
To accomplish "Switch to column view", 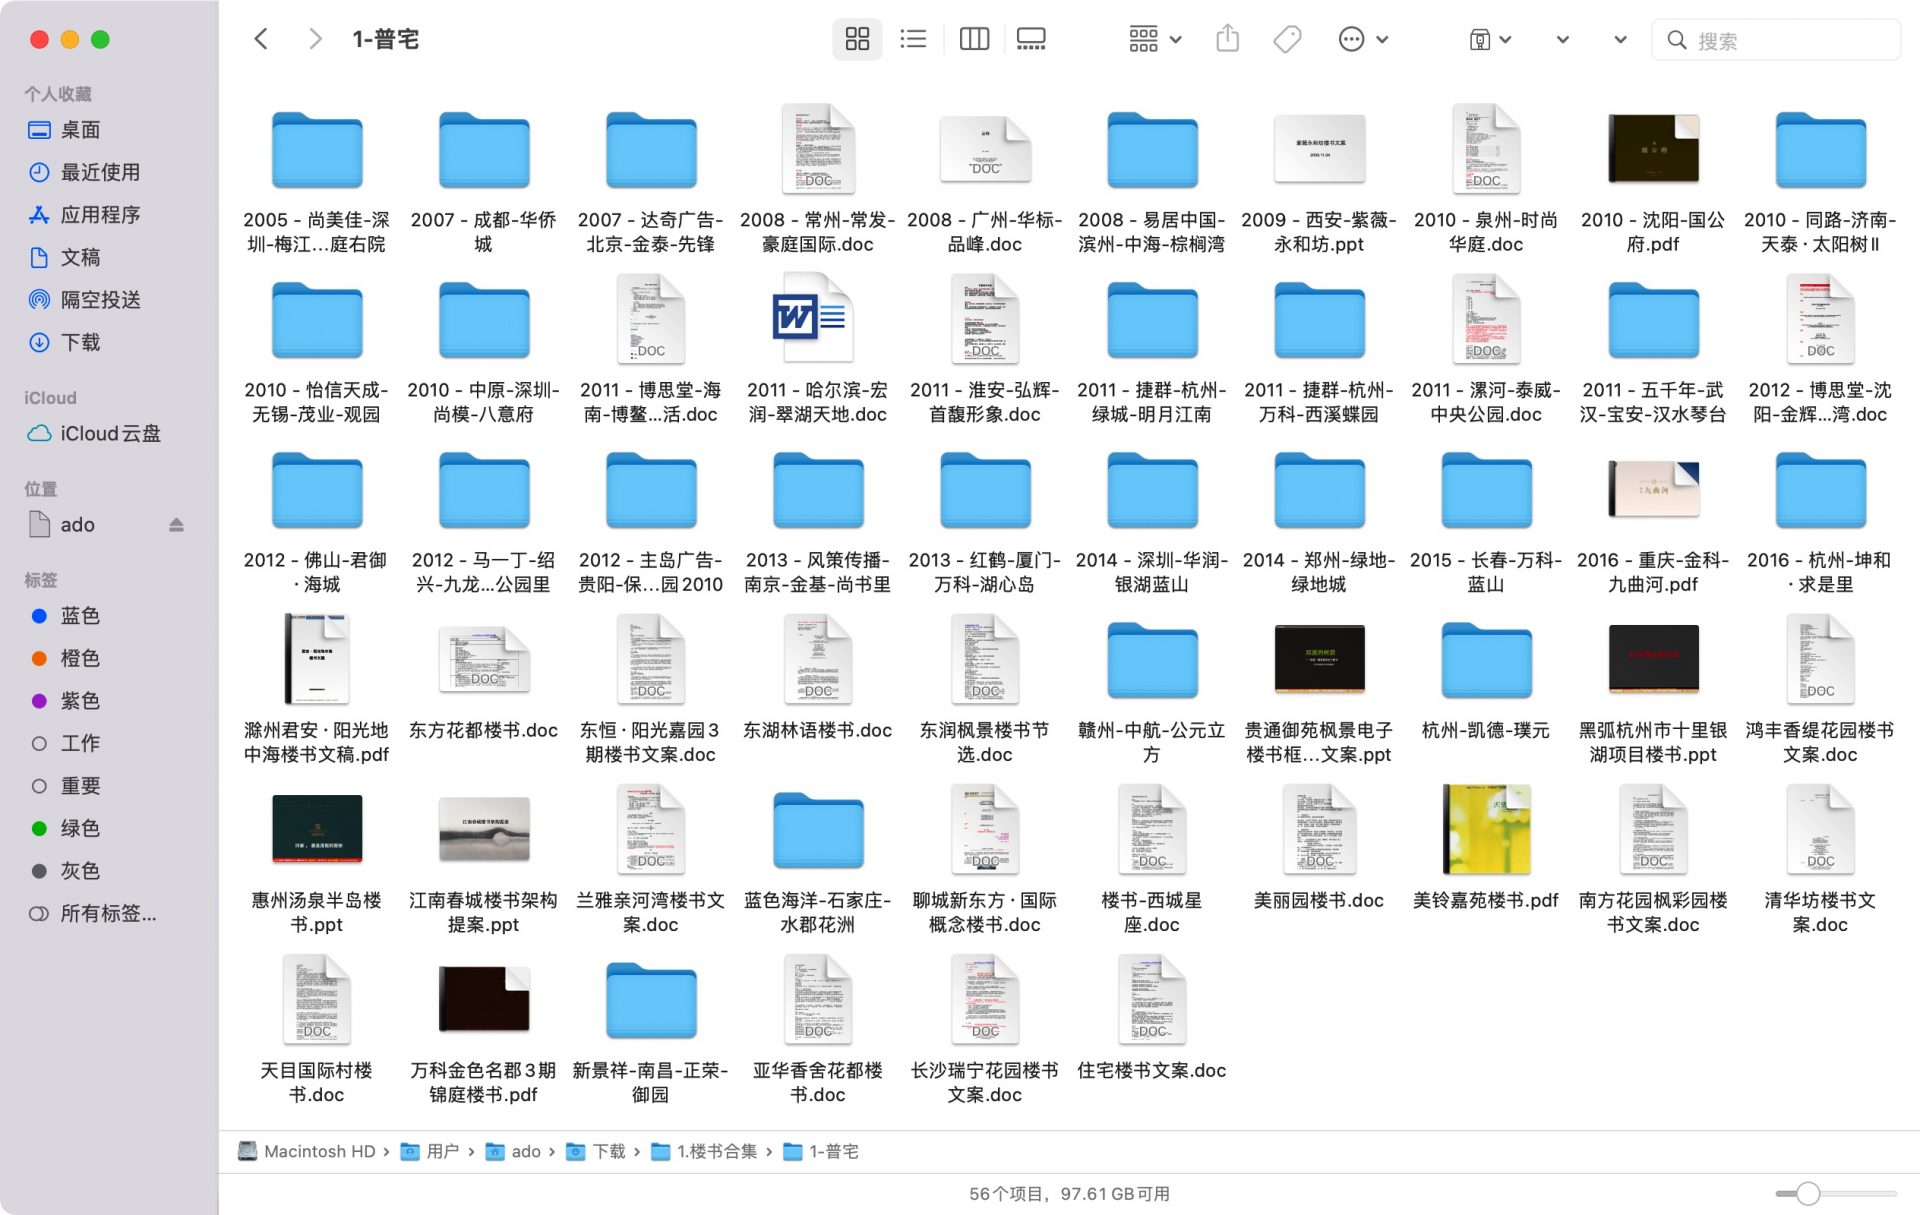I will pos(973,40).
